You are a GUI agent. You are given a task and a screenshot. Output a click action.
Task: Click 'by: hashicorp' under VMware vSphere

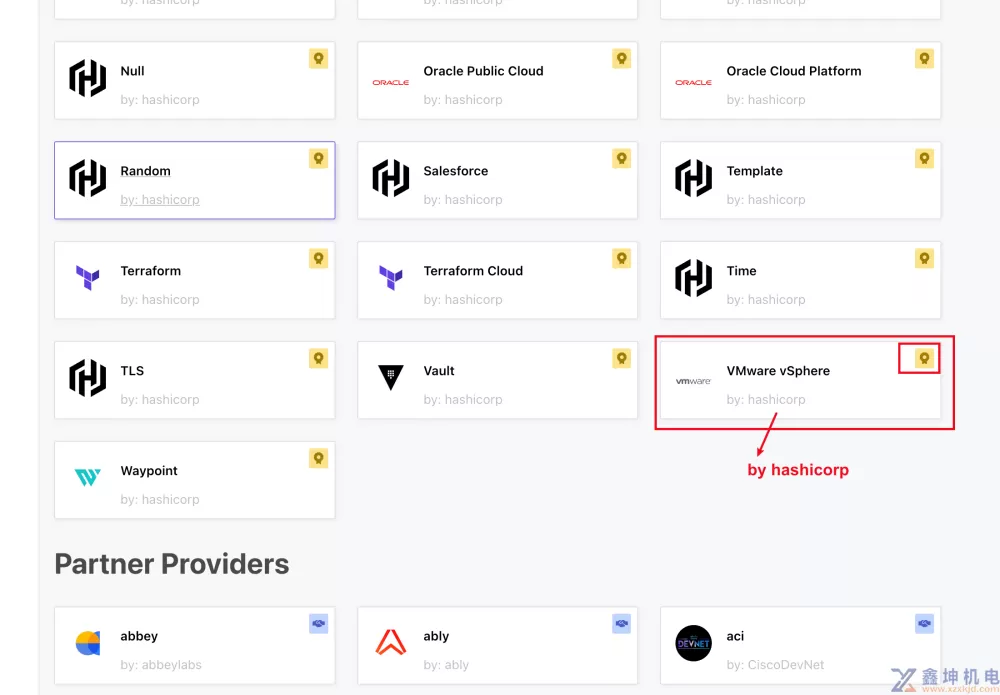click(765, 400)
